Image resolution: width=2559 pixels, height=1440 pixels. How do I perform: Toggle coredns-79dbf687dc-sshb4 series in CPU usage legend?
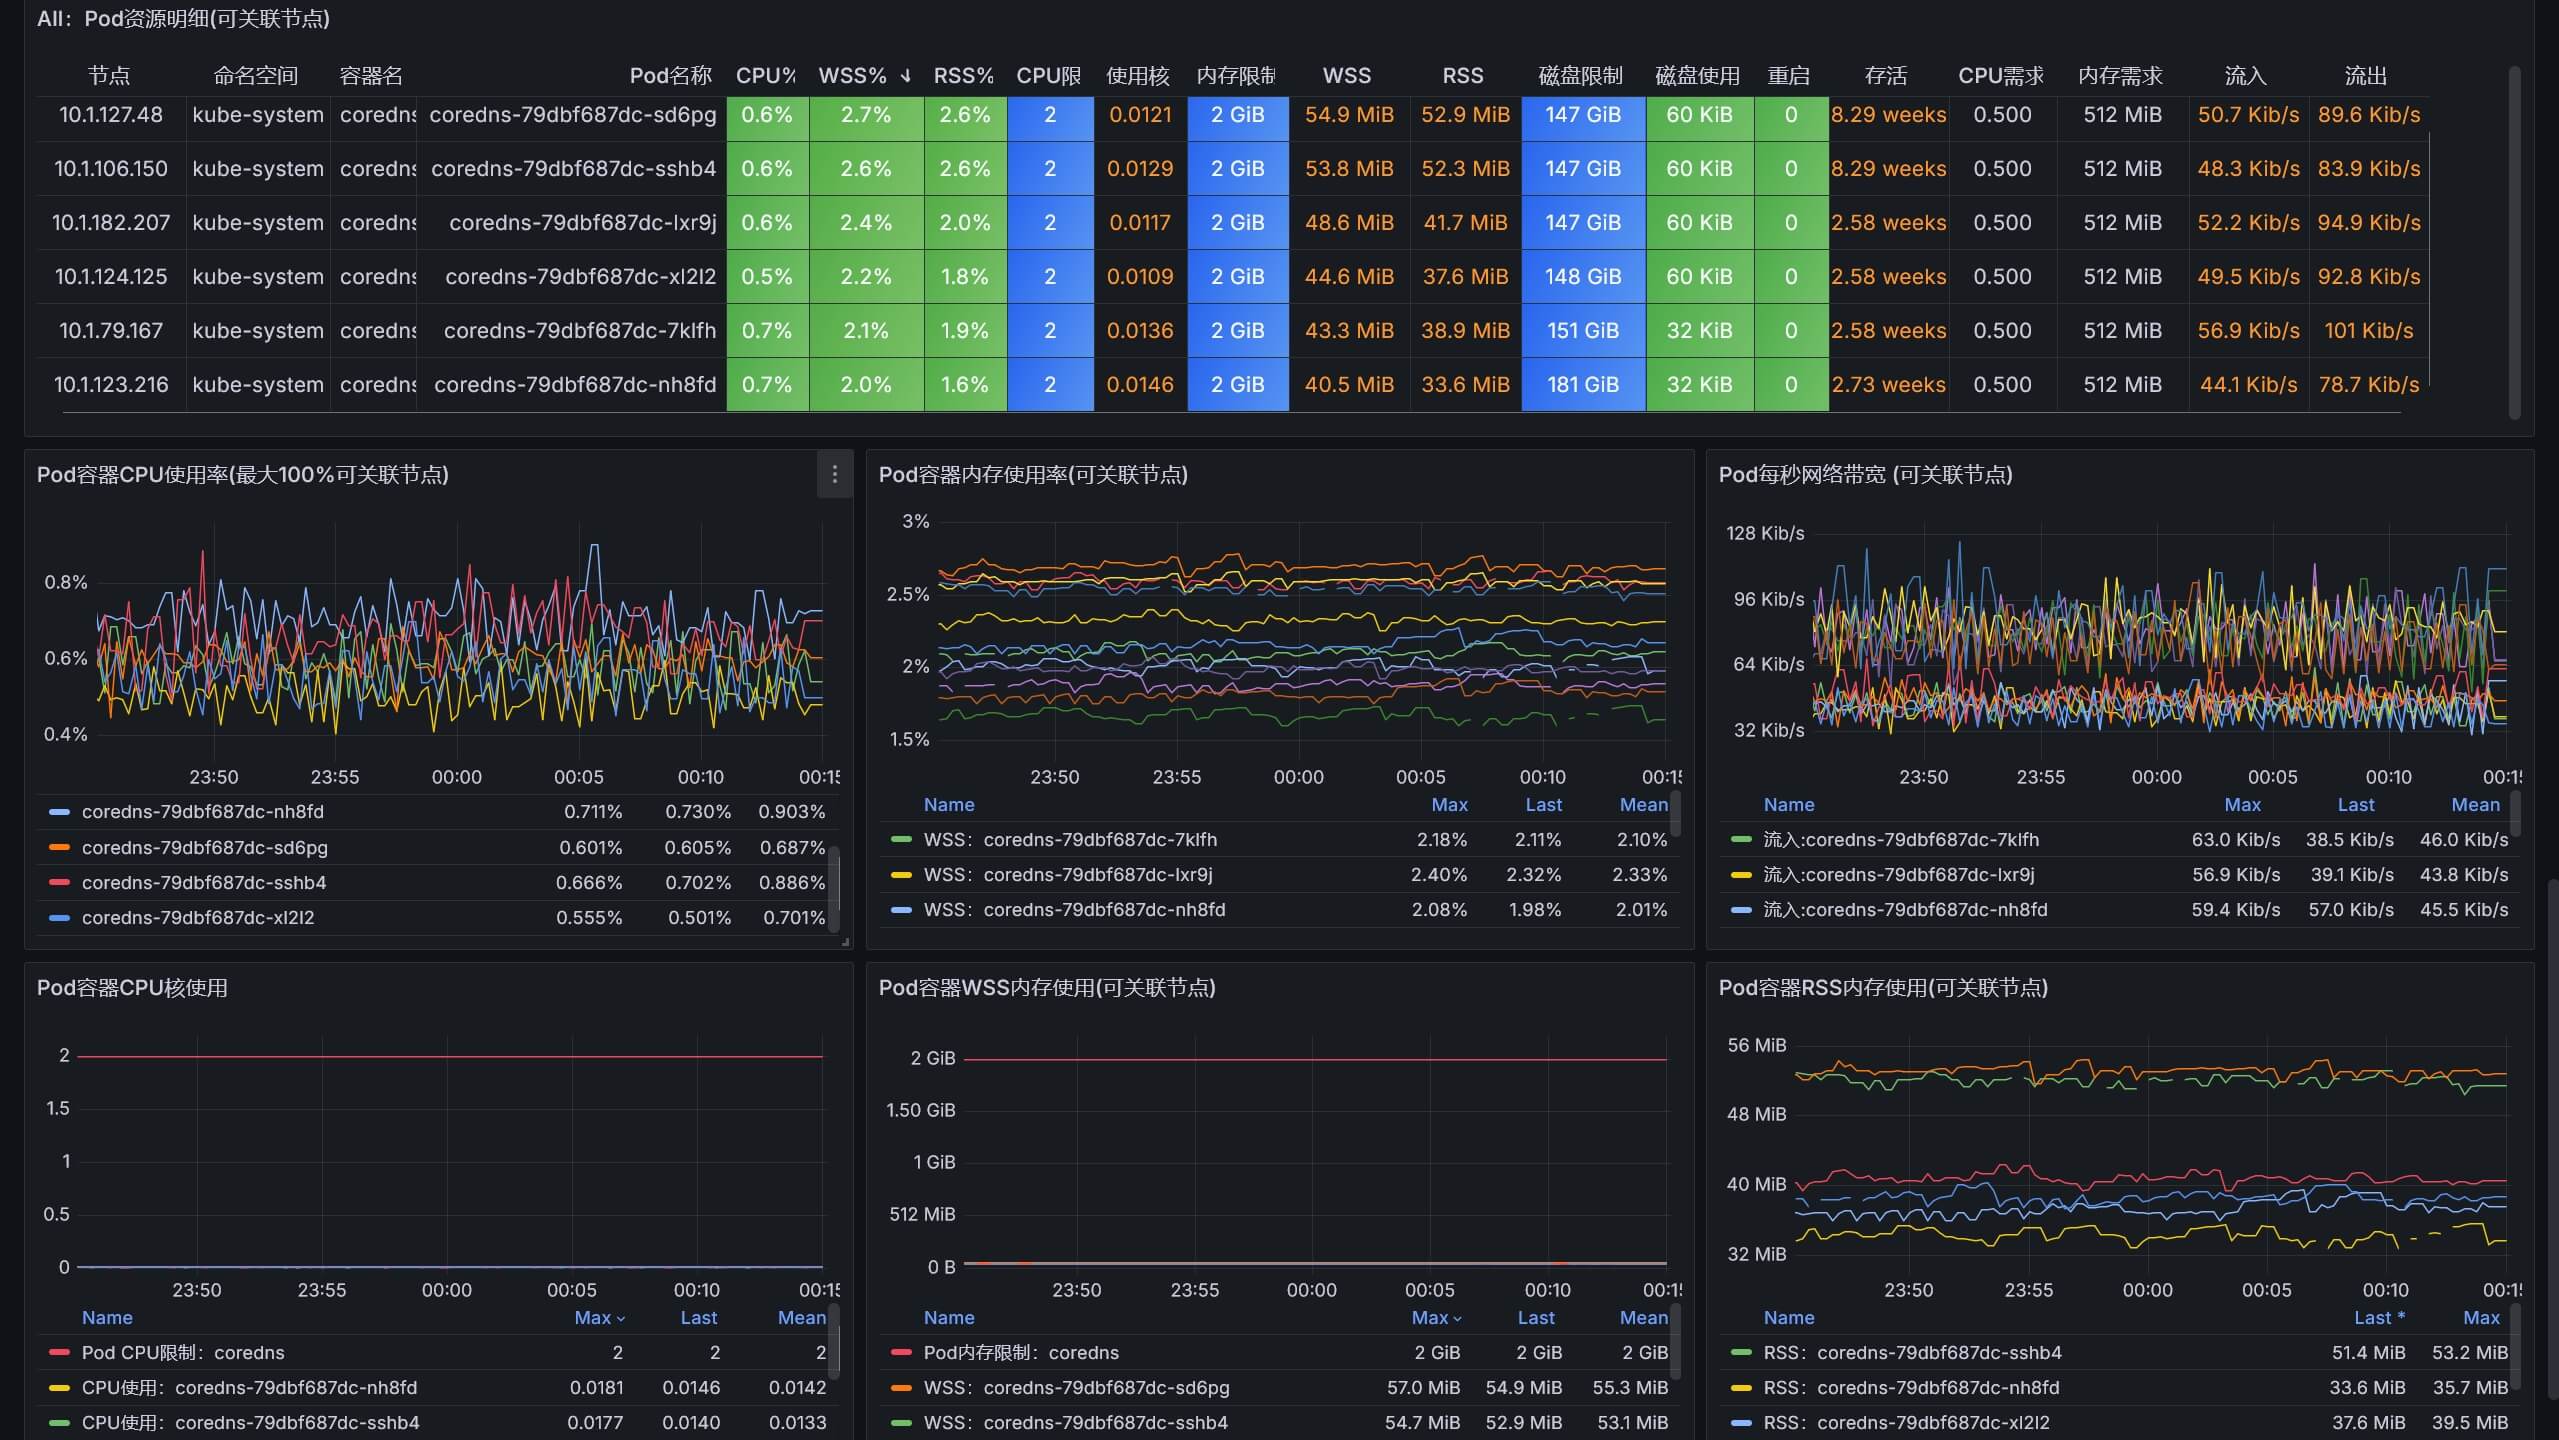coord(204,883)
